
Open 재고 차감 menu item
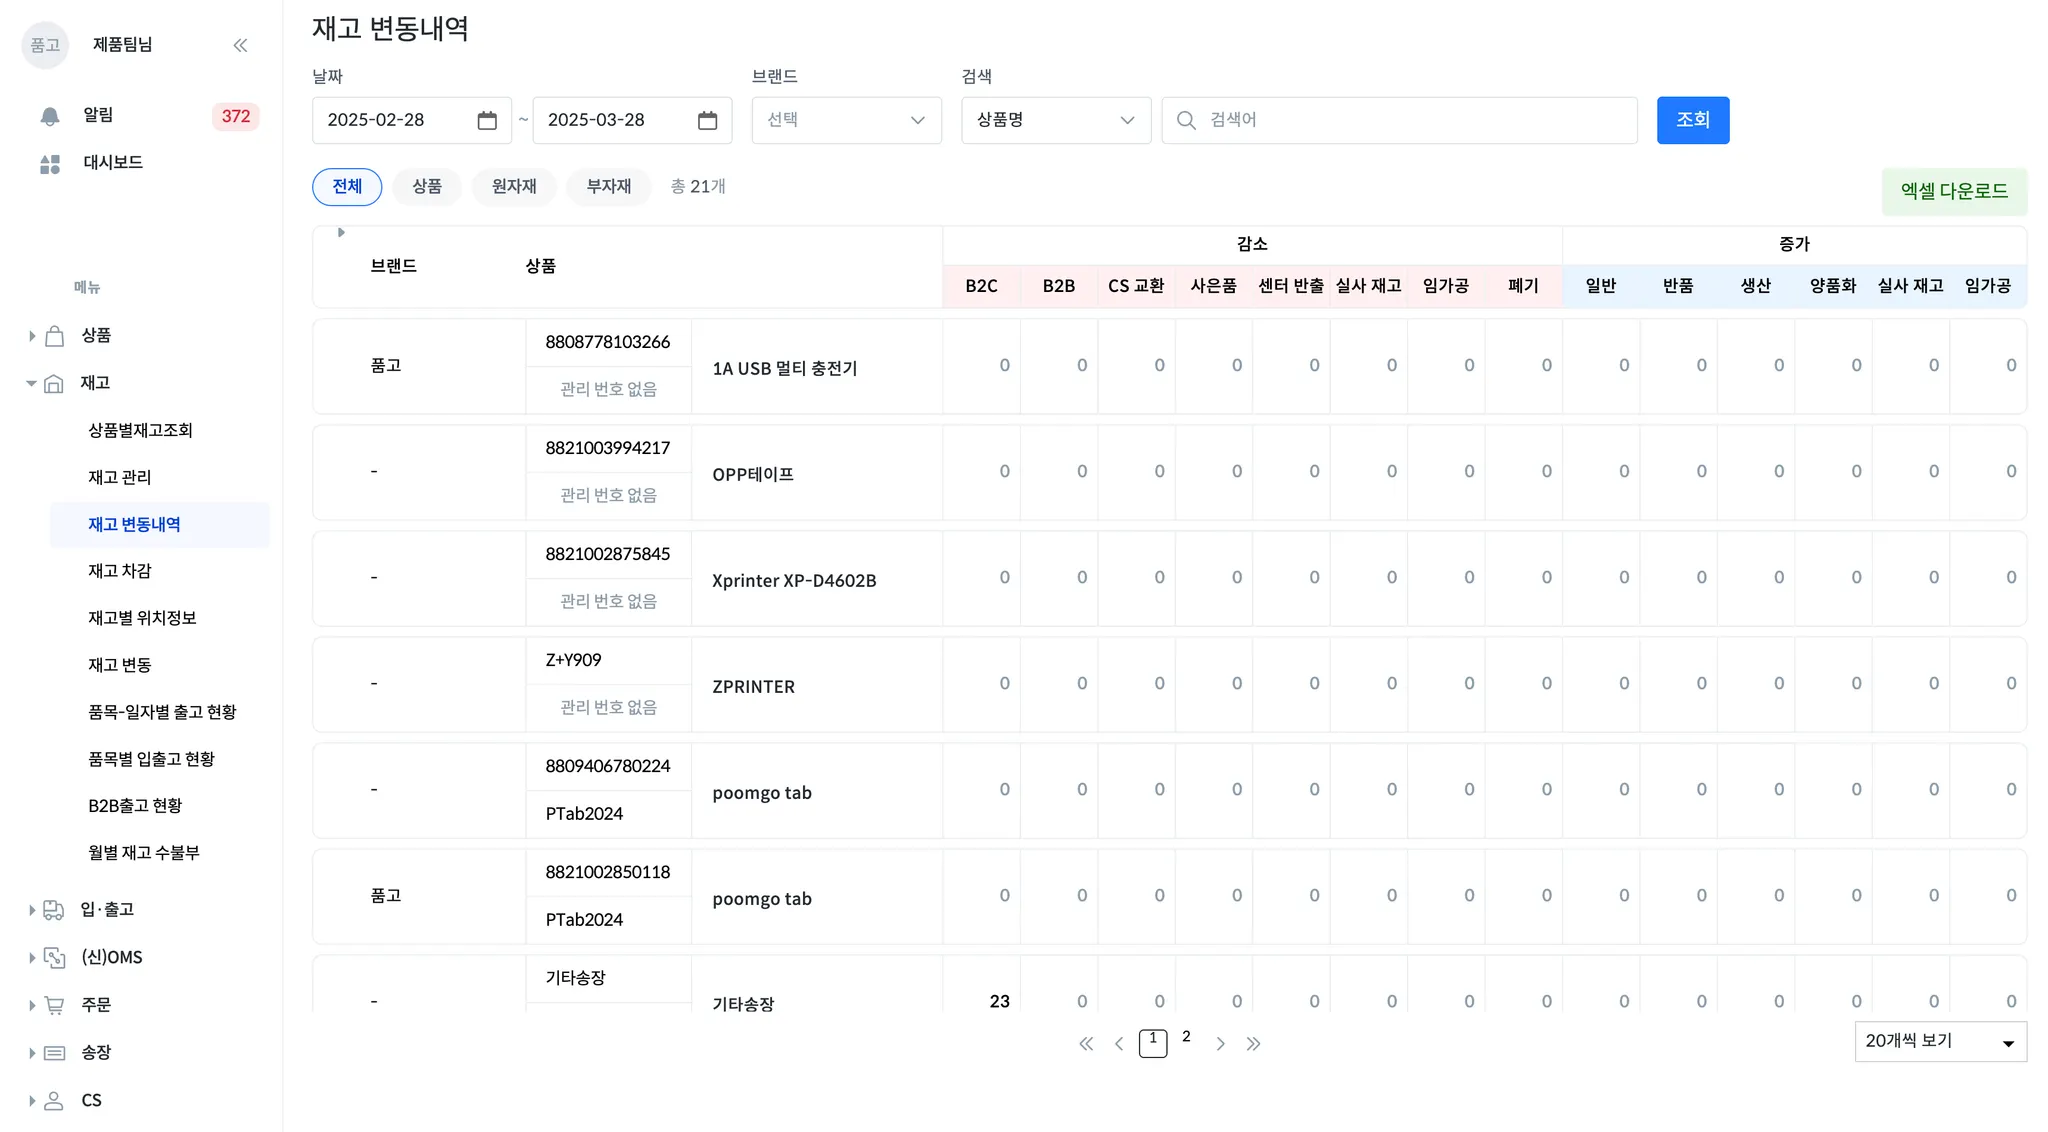(x=120, y=571)
